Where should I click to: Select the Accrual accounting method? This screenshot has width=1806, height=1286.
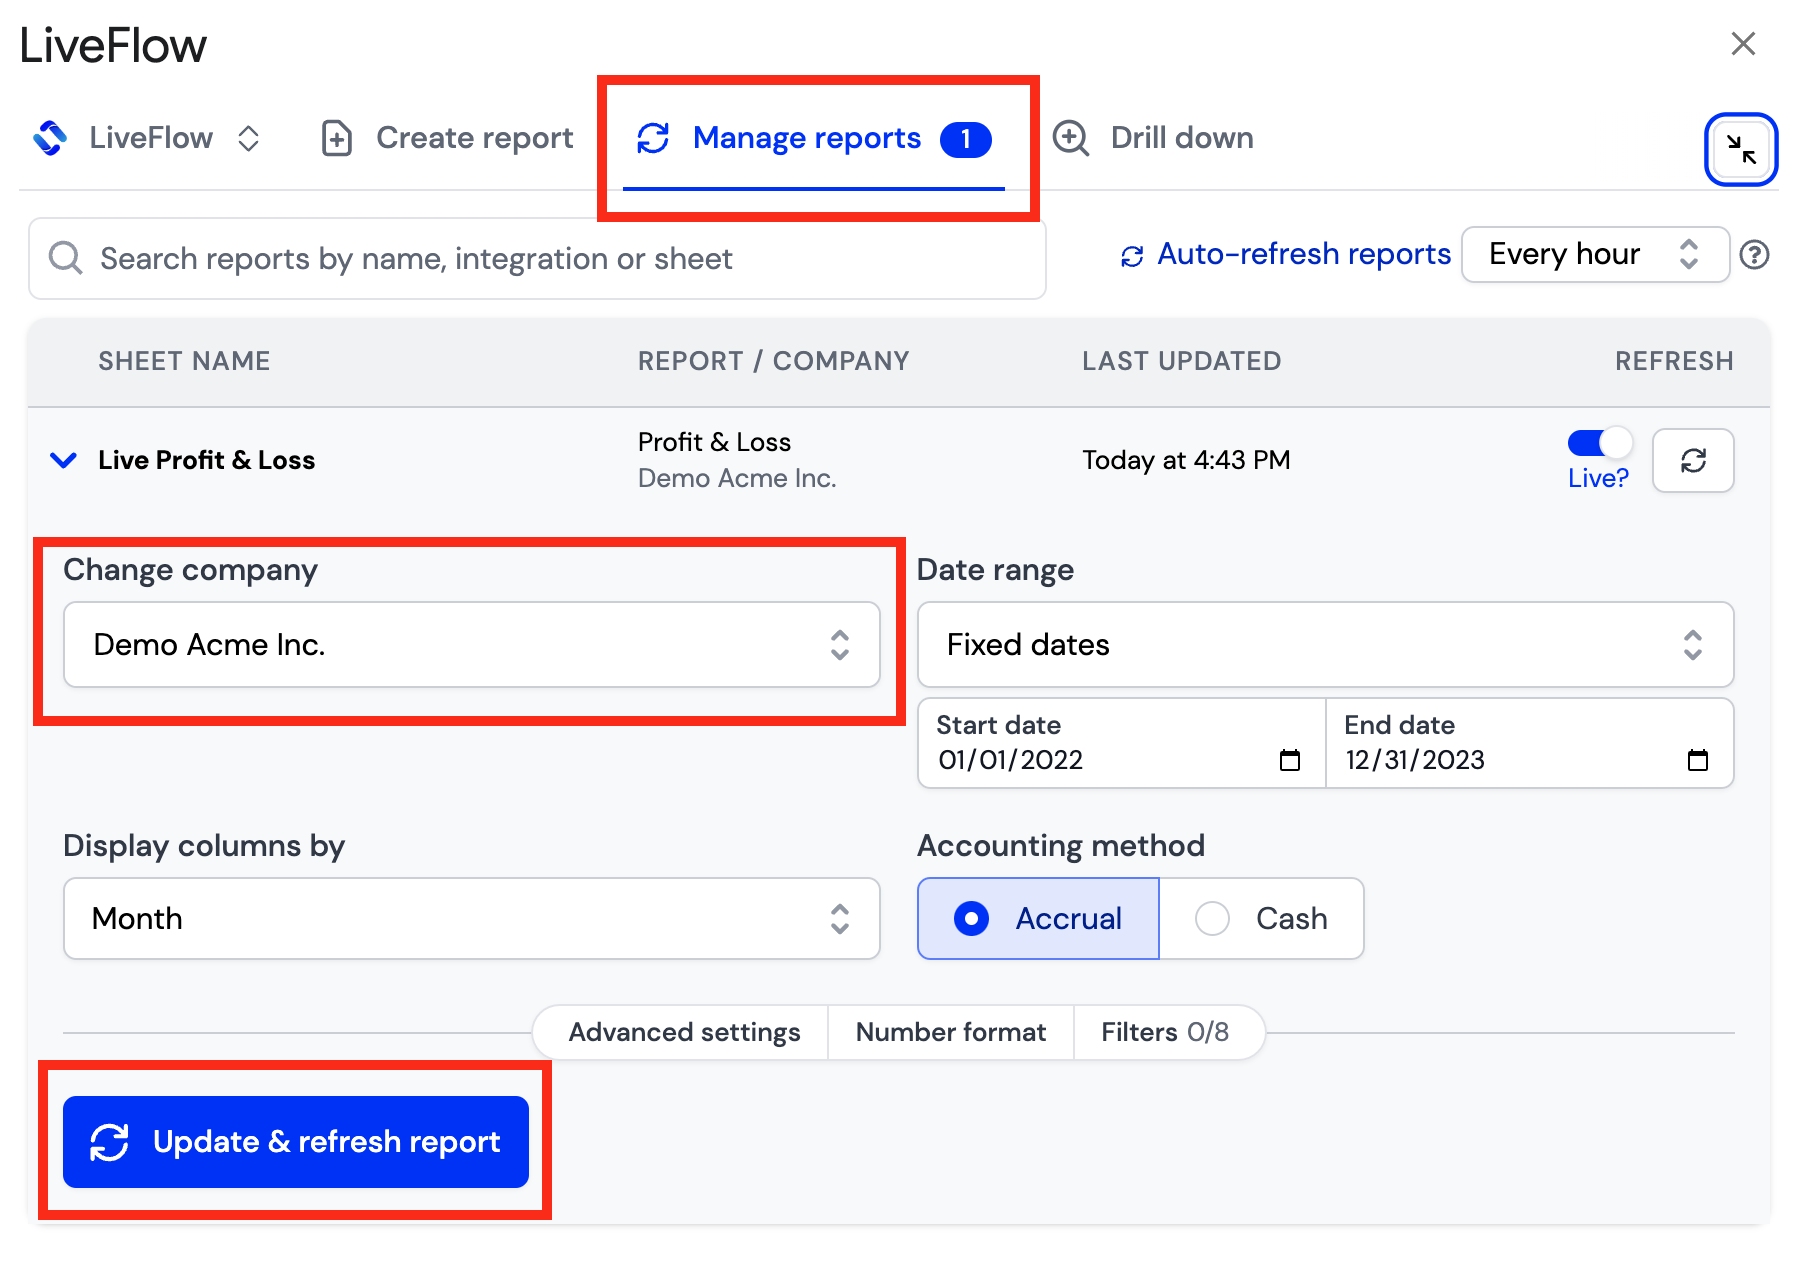coord(1038,919)
